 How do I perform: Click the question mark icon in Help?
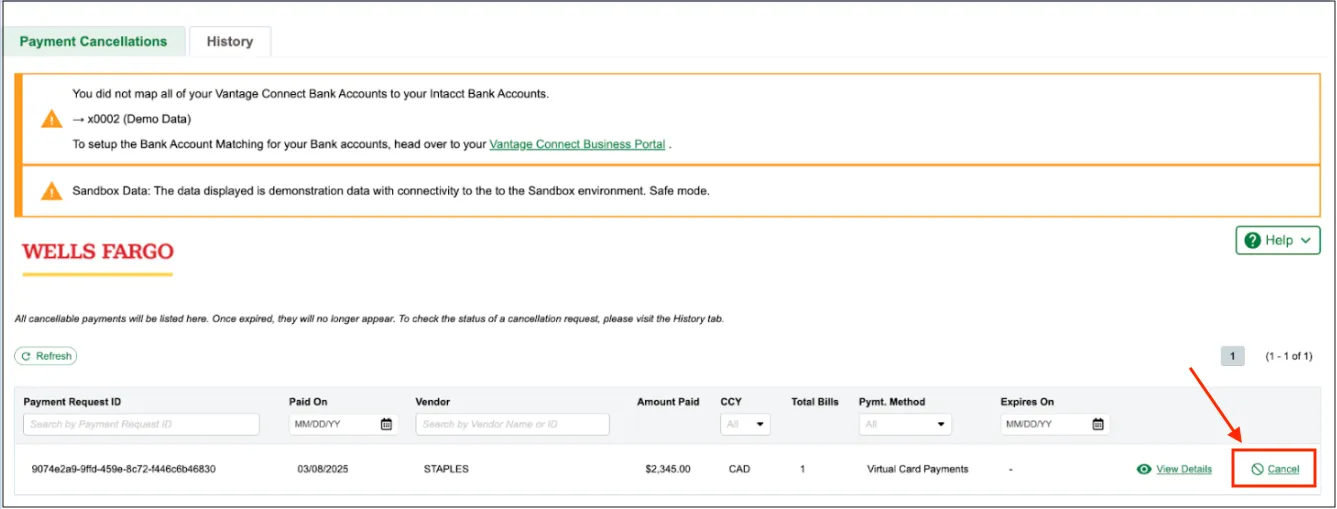click(1252, 240)
